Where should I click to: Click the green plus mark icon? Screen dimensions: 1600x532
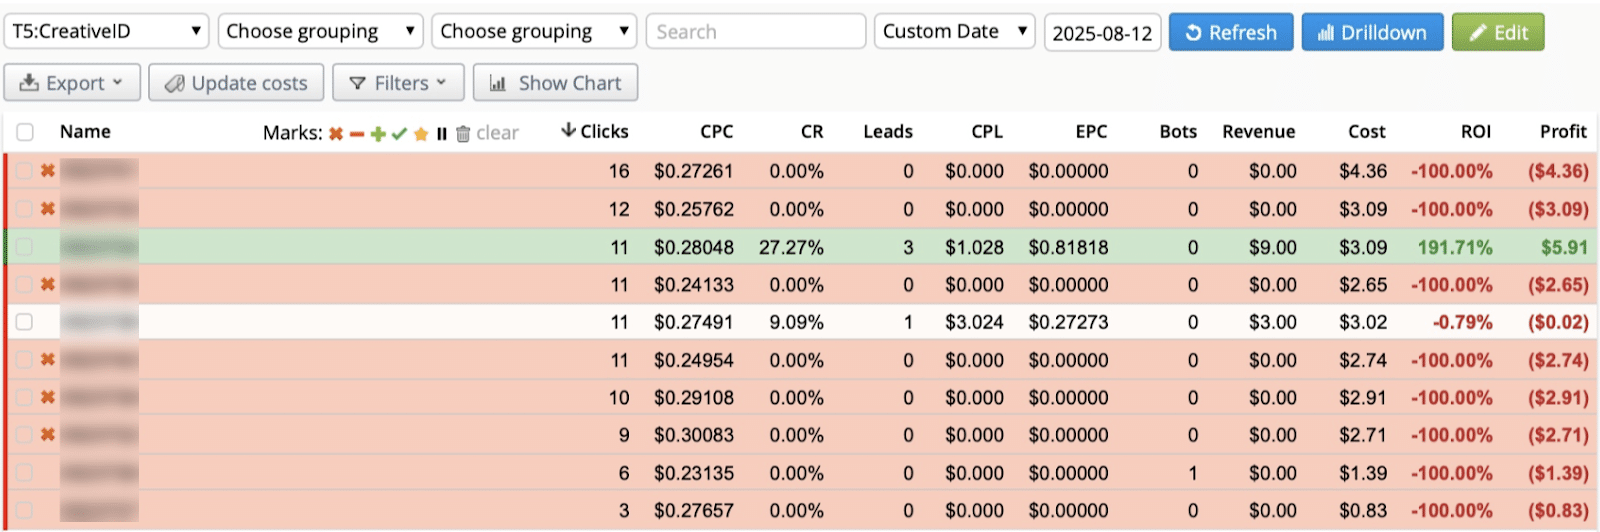pyautogui.click(x=378, y=134)
